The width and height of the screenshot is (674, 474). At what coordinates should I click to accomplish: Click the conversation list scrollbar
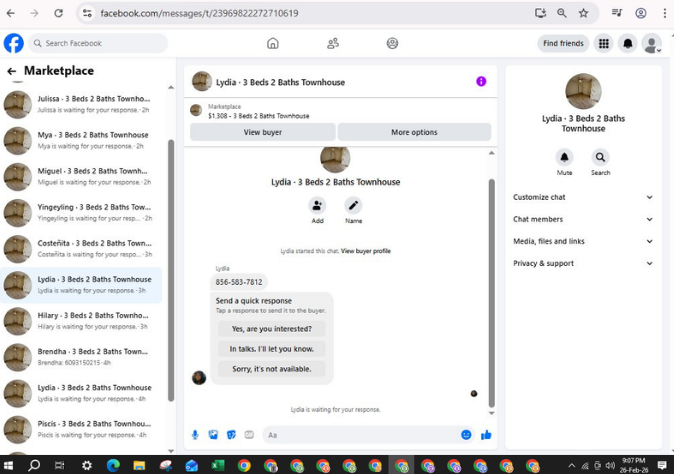(171, 270)
